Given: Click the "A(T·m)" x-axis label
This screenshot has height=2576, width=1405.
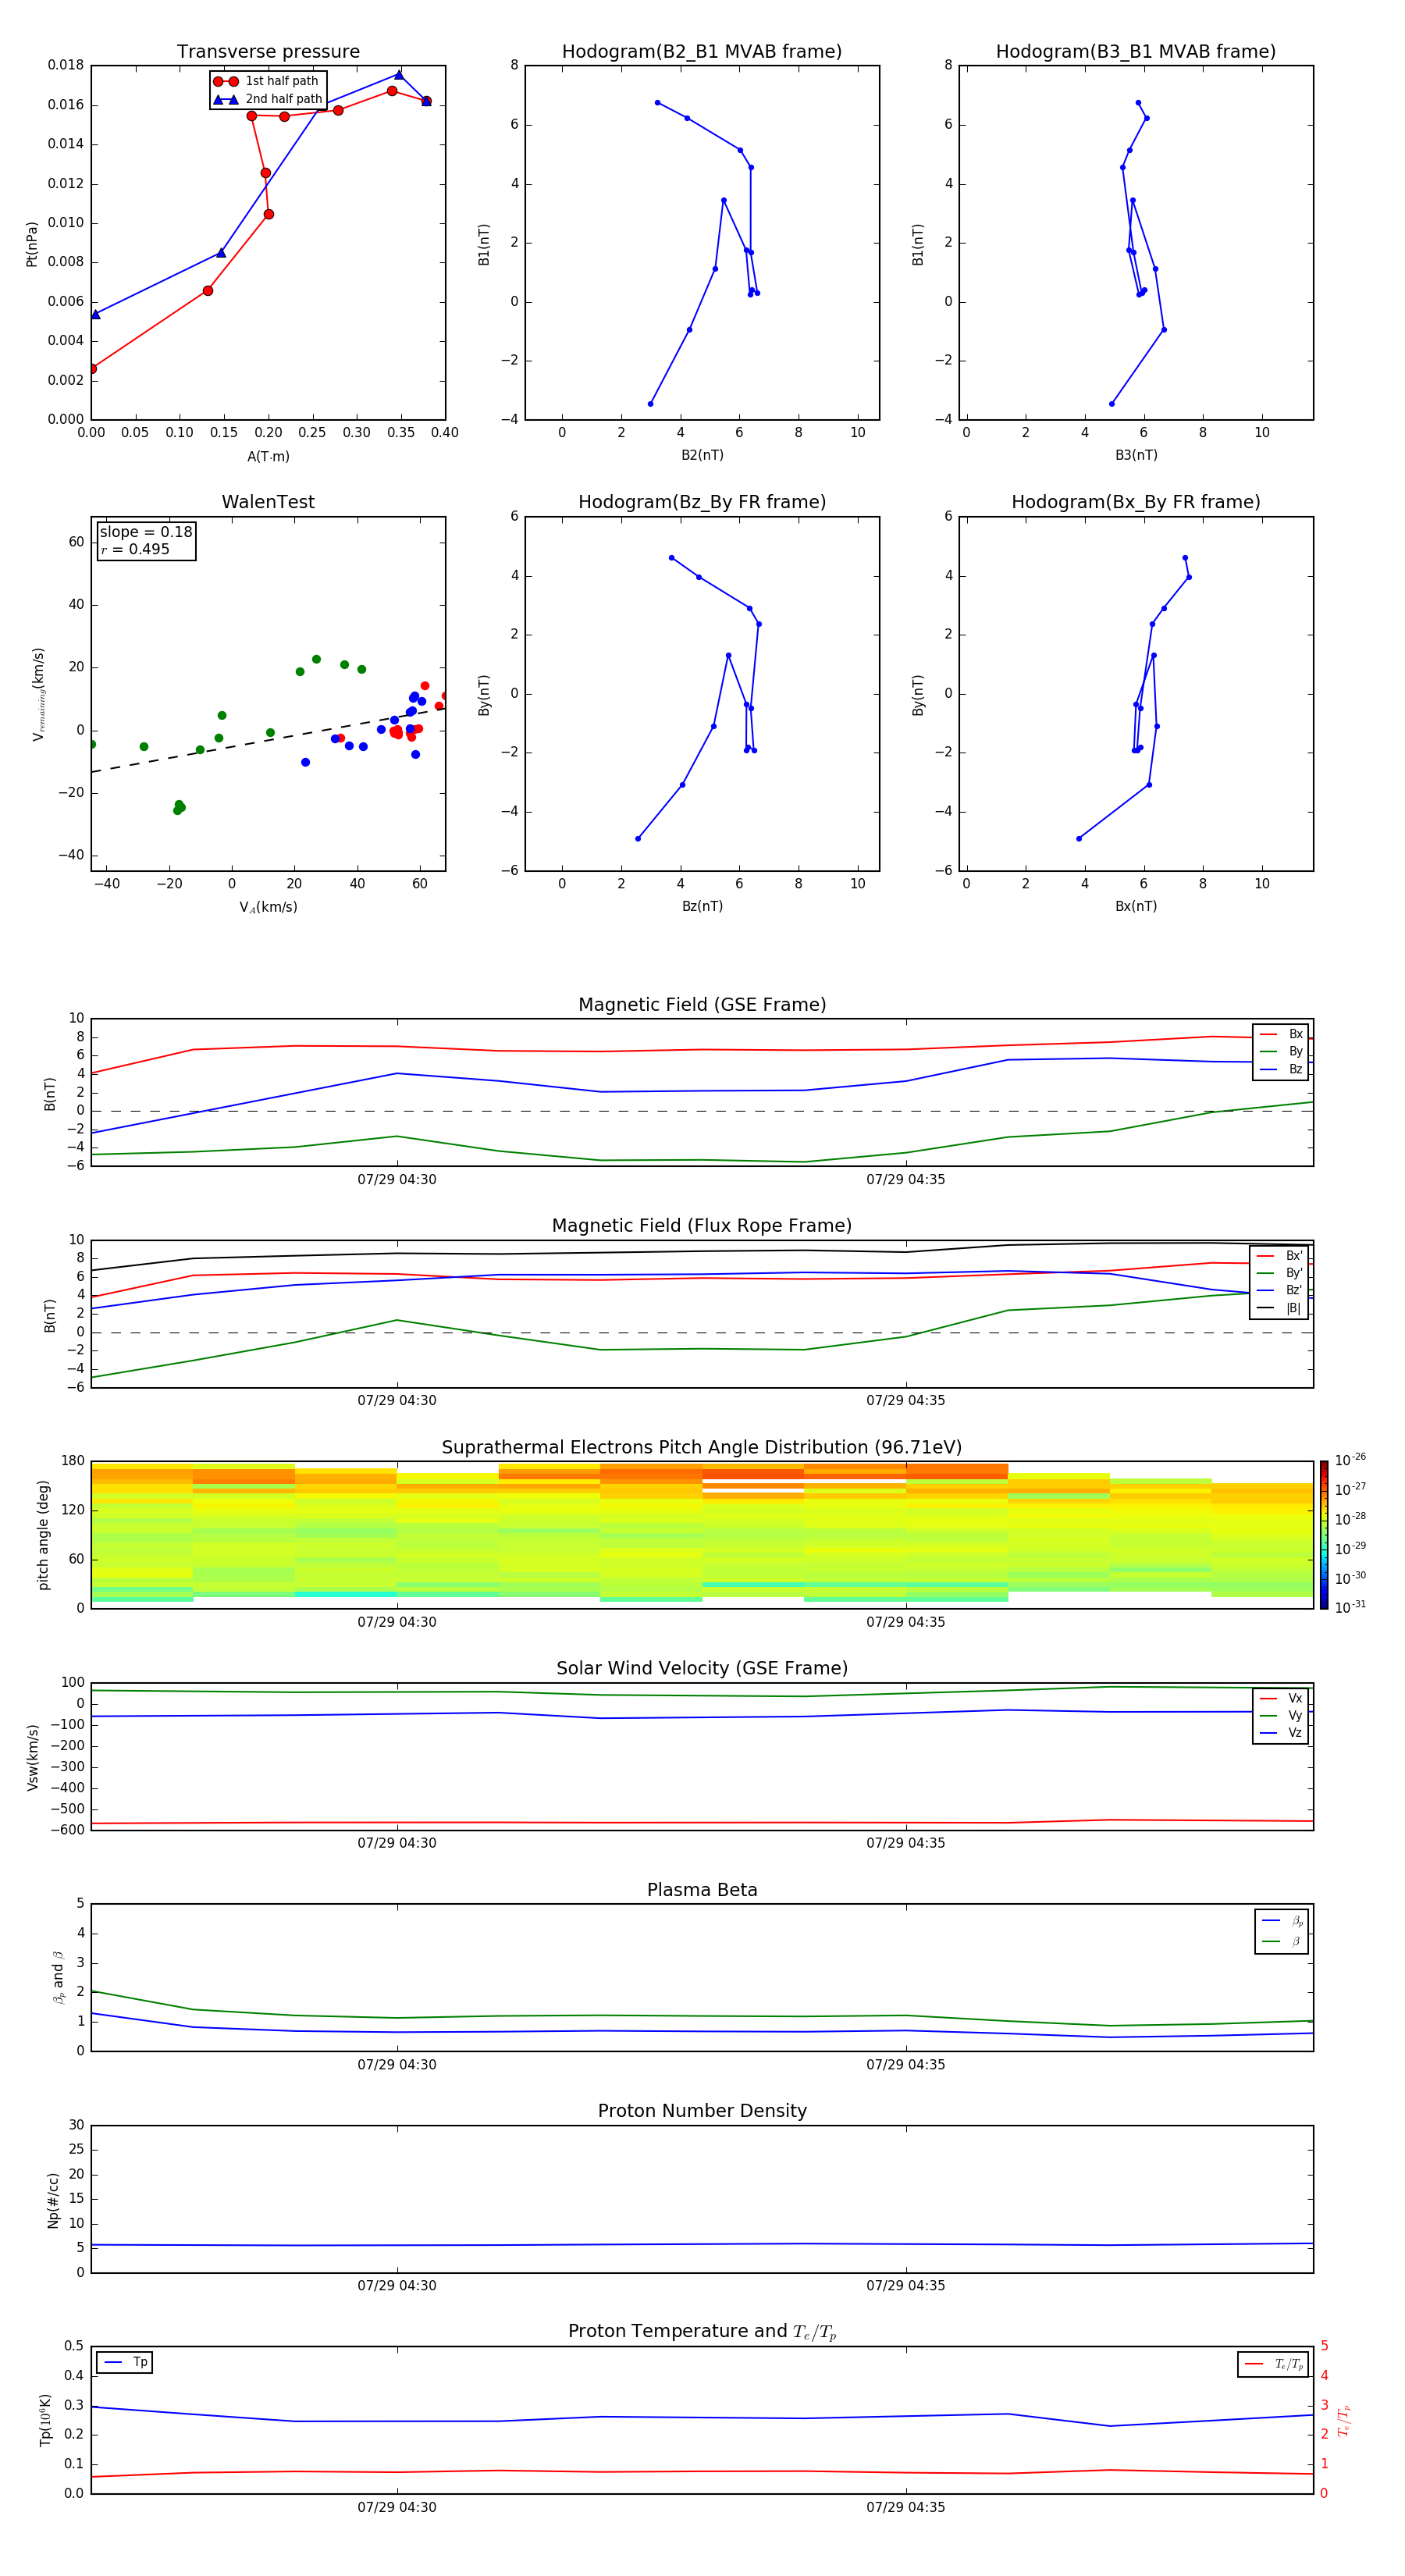Looking at the screenshot, I should 268,457.
